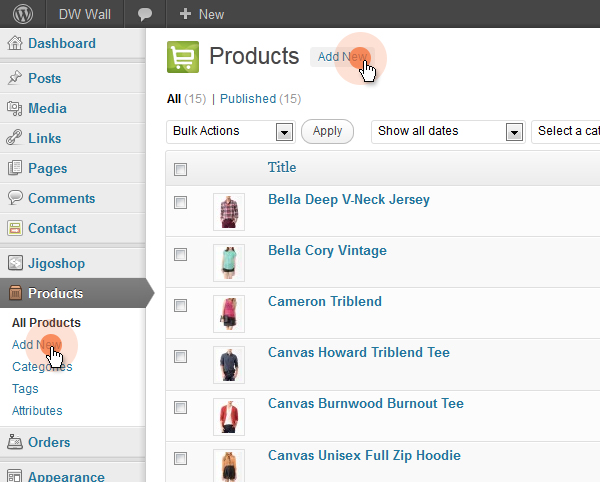Open Canvas Unisex Full Zip Hoodie product

(x=364, y=456)
